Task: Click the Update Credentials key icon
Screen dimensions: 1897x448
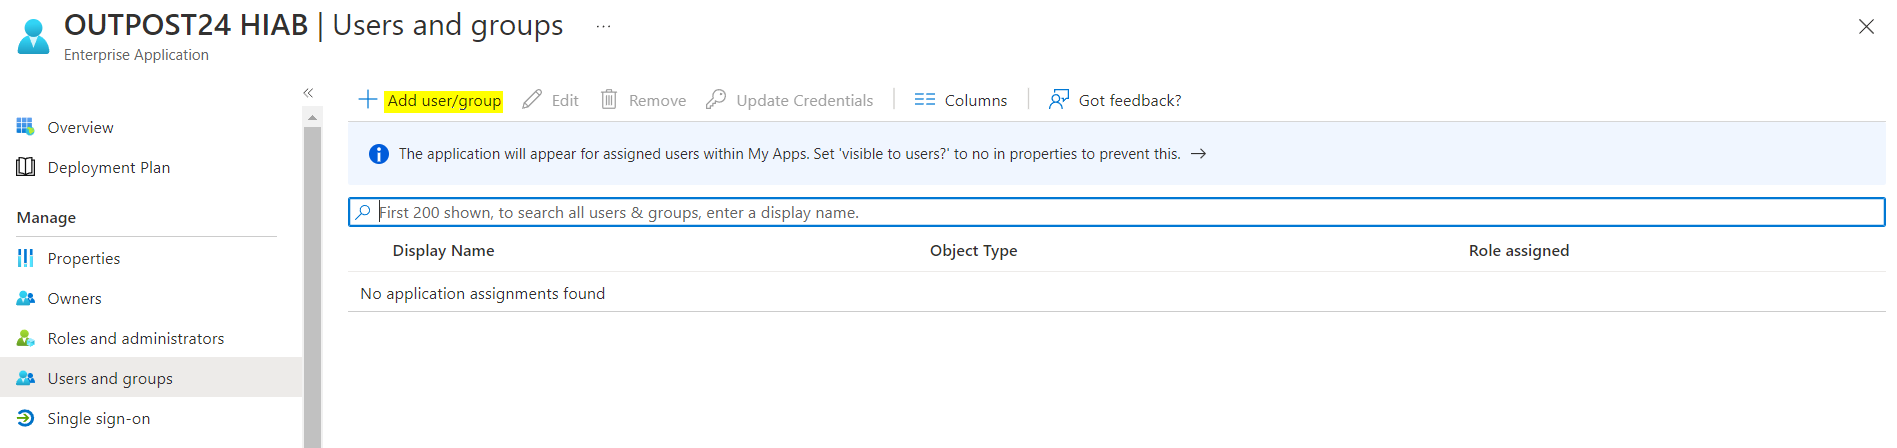Action: (716, 100)
